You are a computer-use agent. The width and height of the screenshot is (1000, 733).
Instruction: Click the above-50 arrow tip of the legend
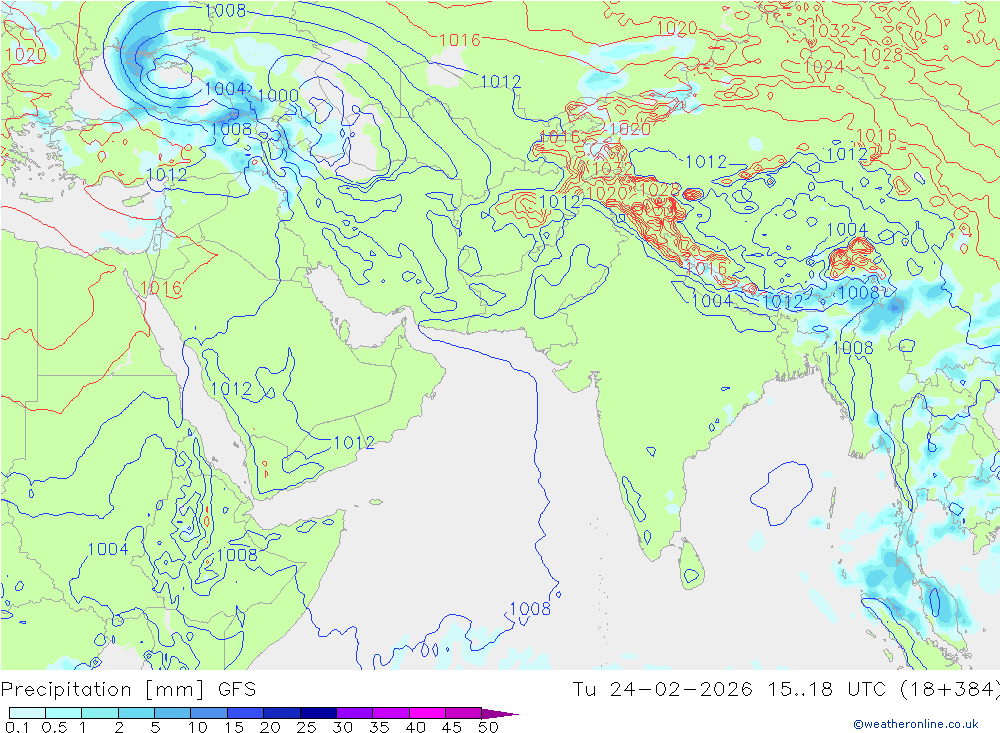coord(501,713)
